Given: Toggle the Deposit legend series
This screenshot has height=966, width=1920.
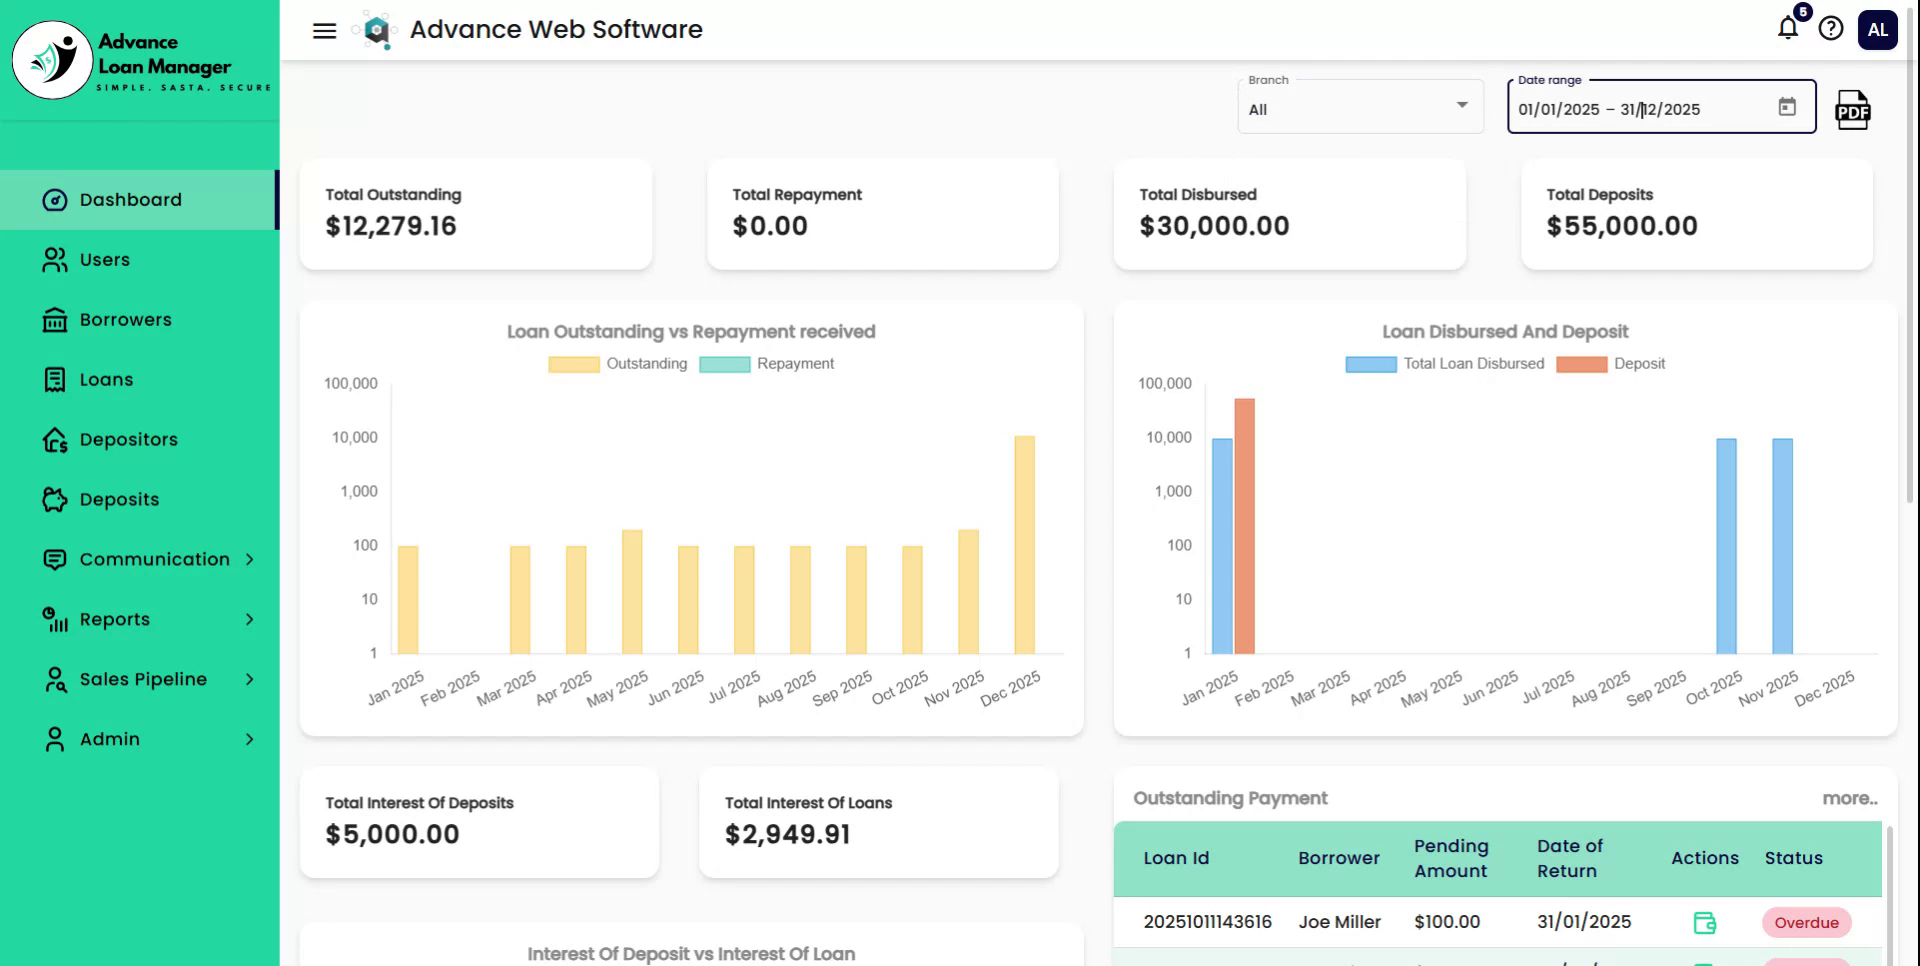Looking at the screenshot, I should tap(1611, 364).
